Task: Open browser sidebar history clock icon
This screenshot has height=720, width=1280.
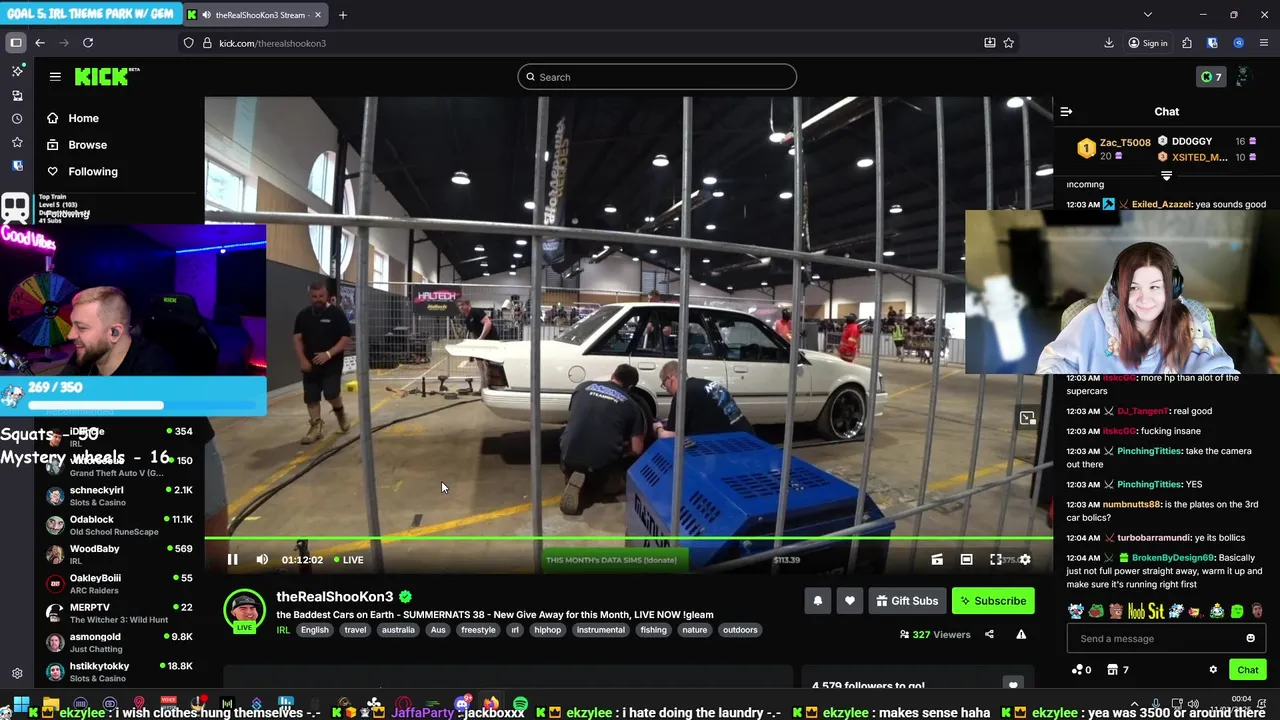Action: [17, 119]
